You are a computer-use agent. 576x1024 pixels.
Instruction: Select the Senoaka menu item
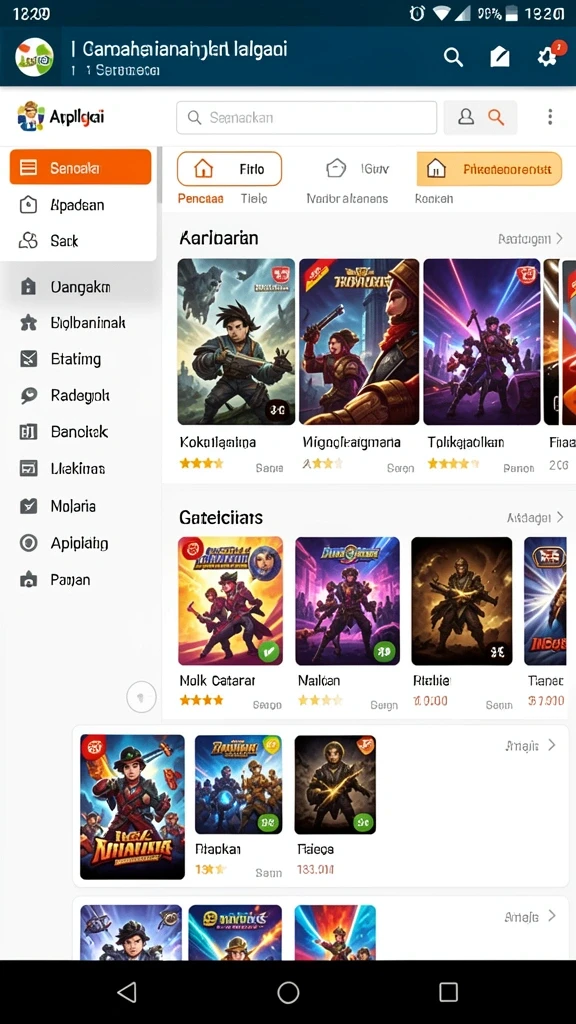(x=80, y=168)
